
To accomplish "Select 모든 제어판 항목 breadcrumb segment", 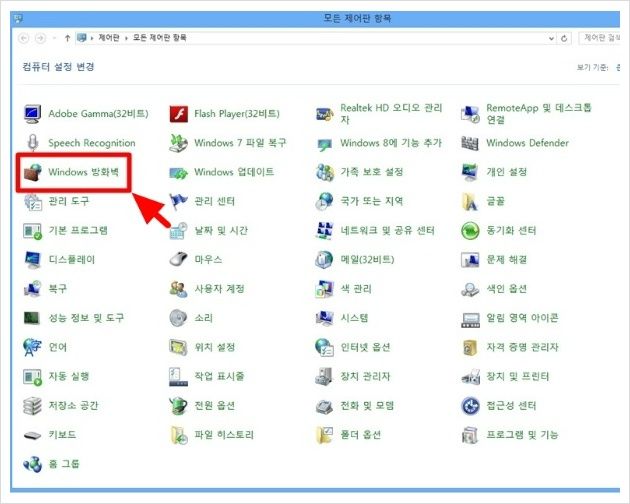I will click(x=160, y=38).
